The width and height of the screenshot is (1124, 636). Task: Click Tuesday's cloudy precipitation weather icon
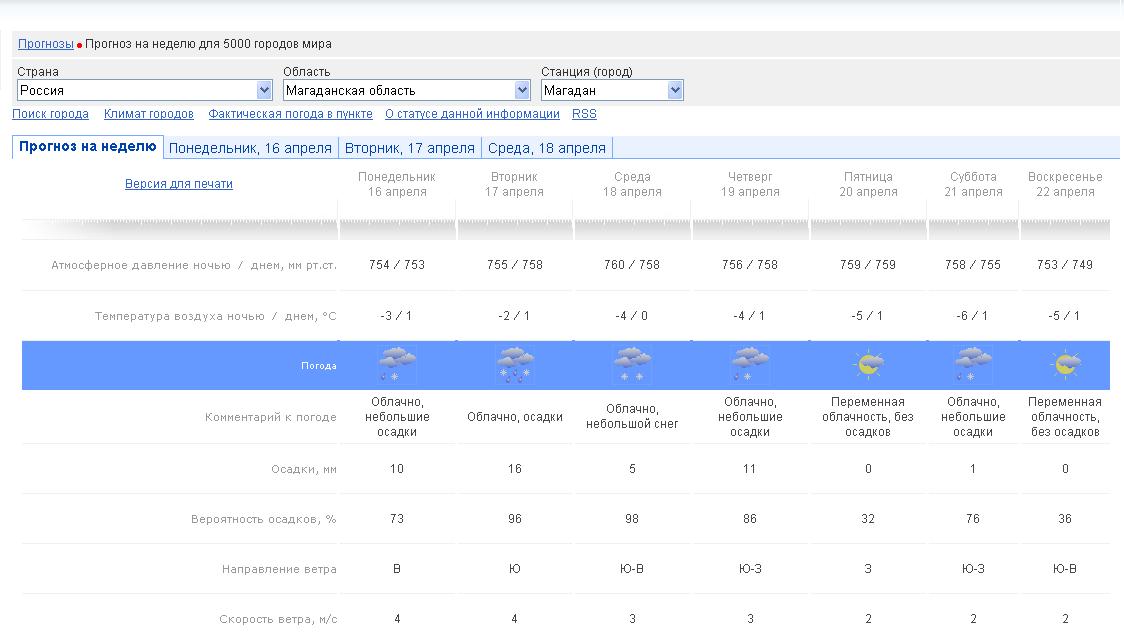(514, 366)
